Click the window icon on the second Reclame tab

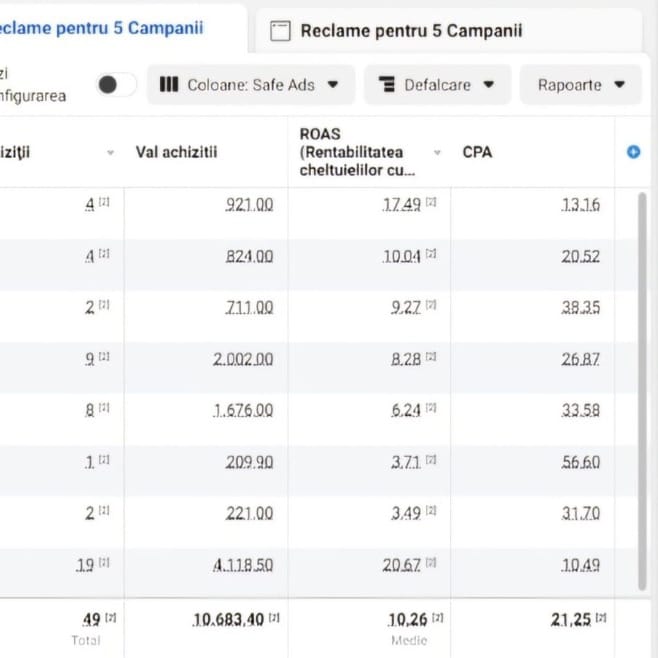(281, 31)
